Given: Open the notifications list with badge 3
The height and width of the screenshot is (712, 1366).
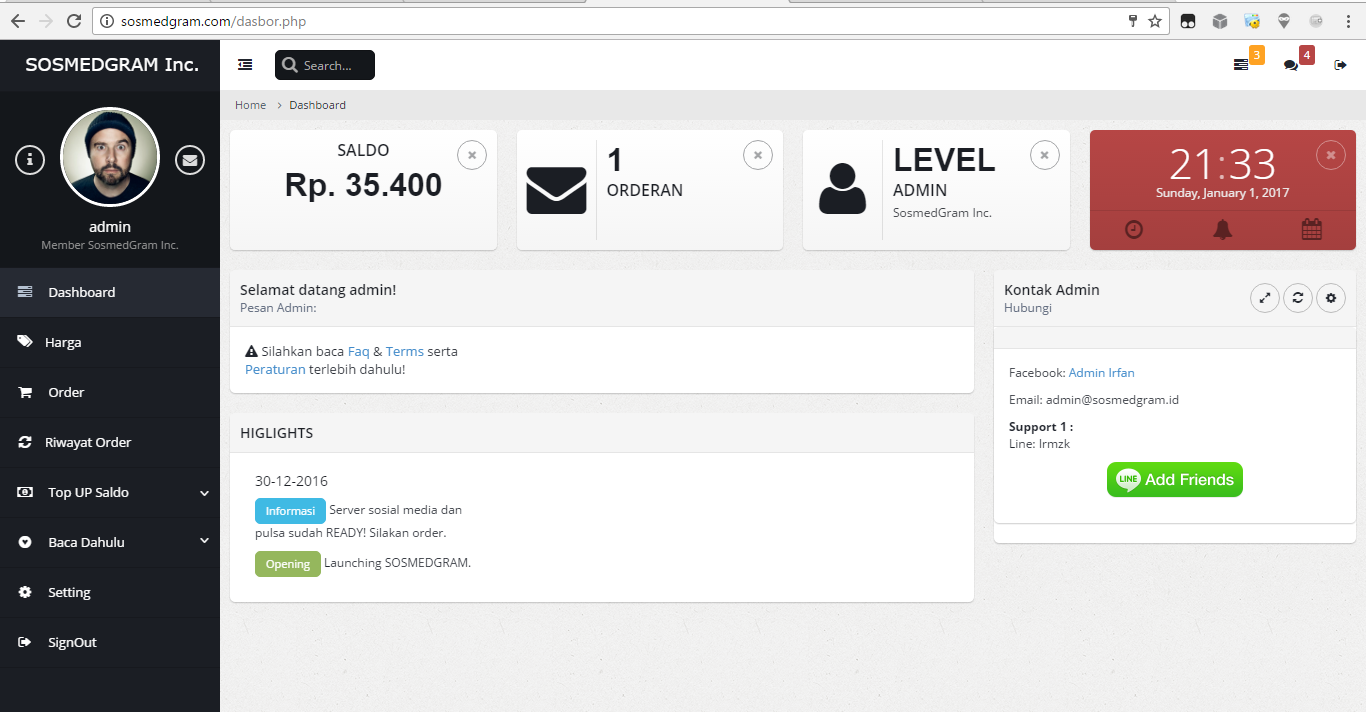Looking at the screenshot, I should pos(1241,65).
